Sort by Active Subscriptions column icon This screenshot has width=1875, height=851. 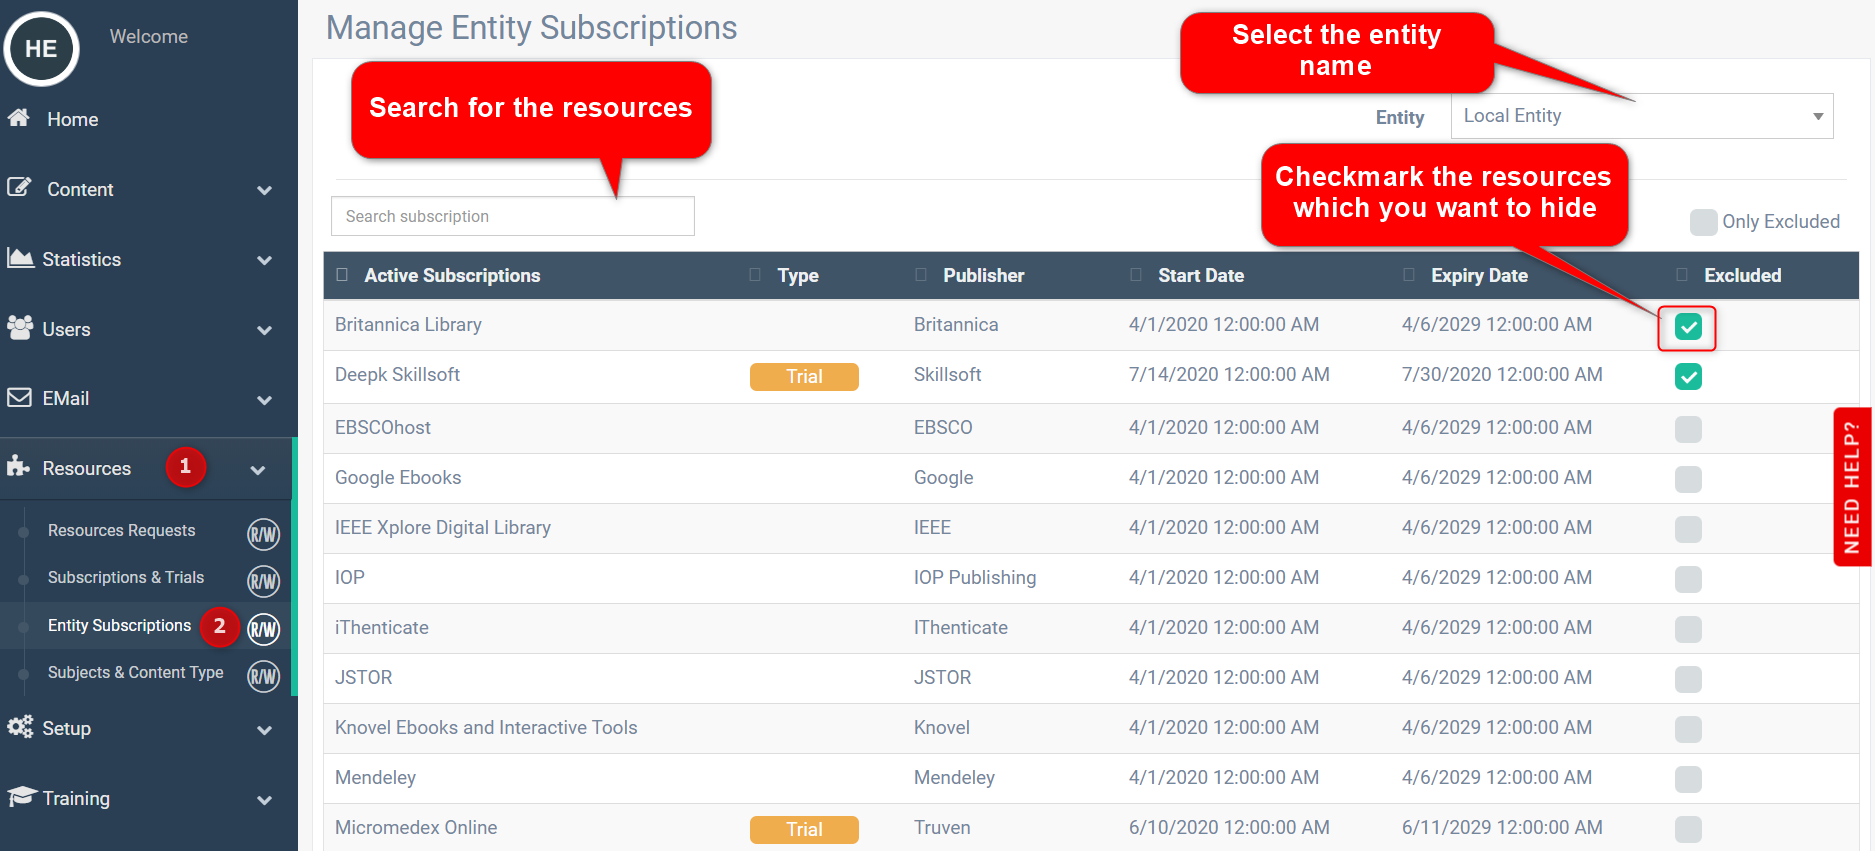click(342, 275)
